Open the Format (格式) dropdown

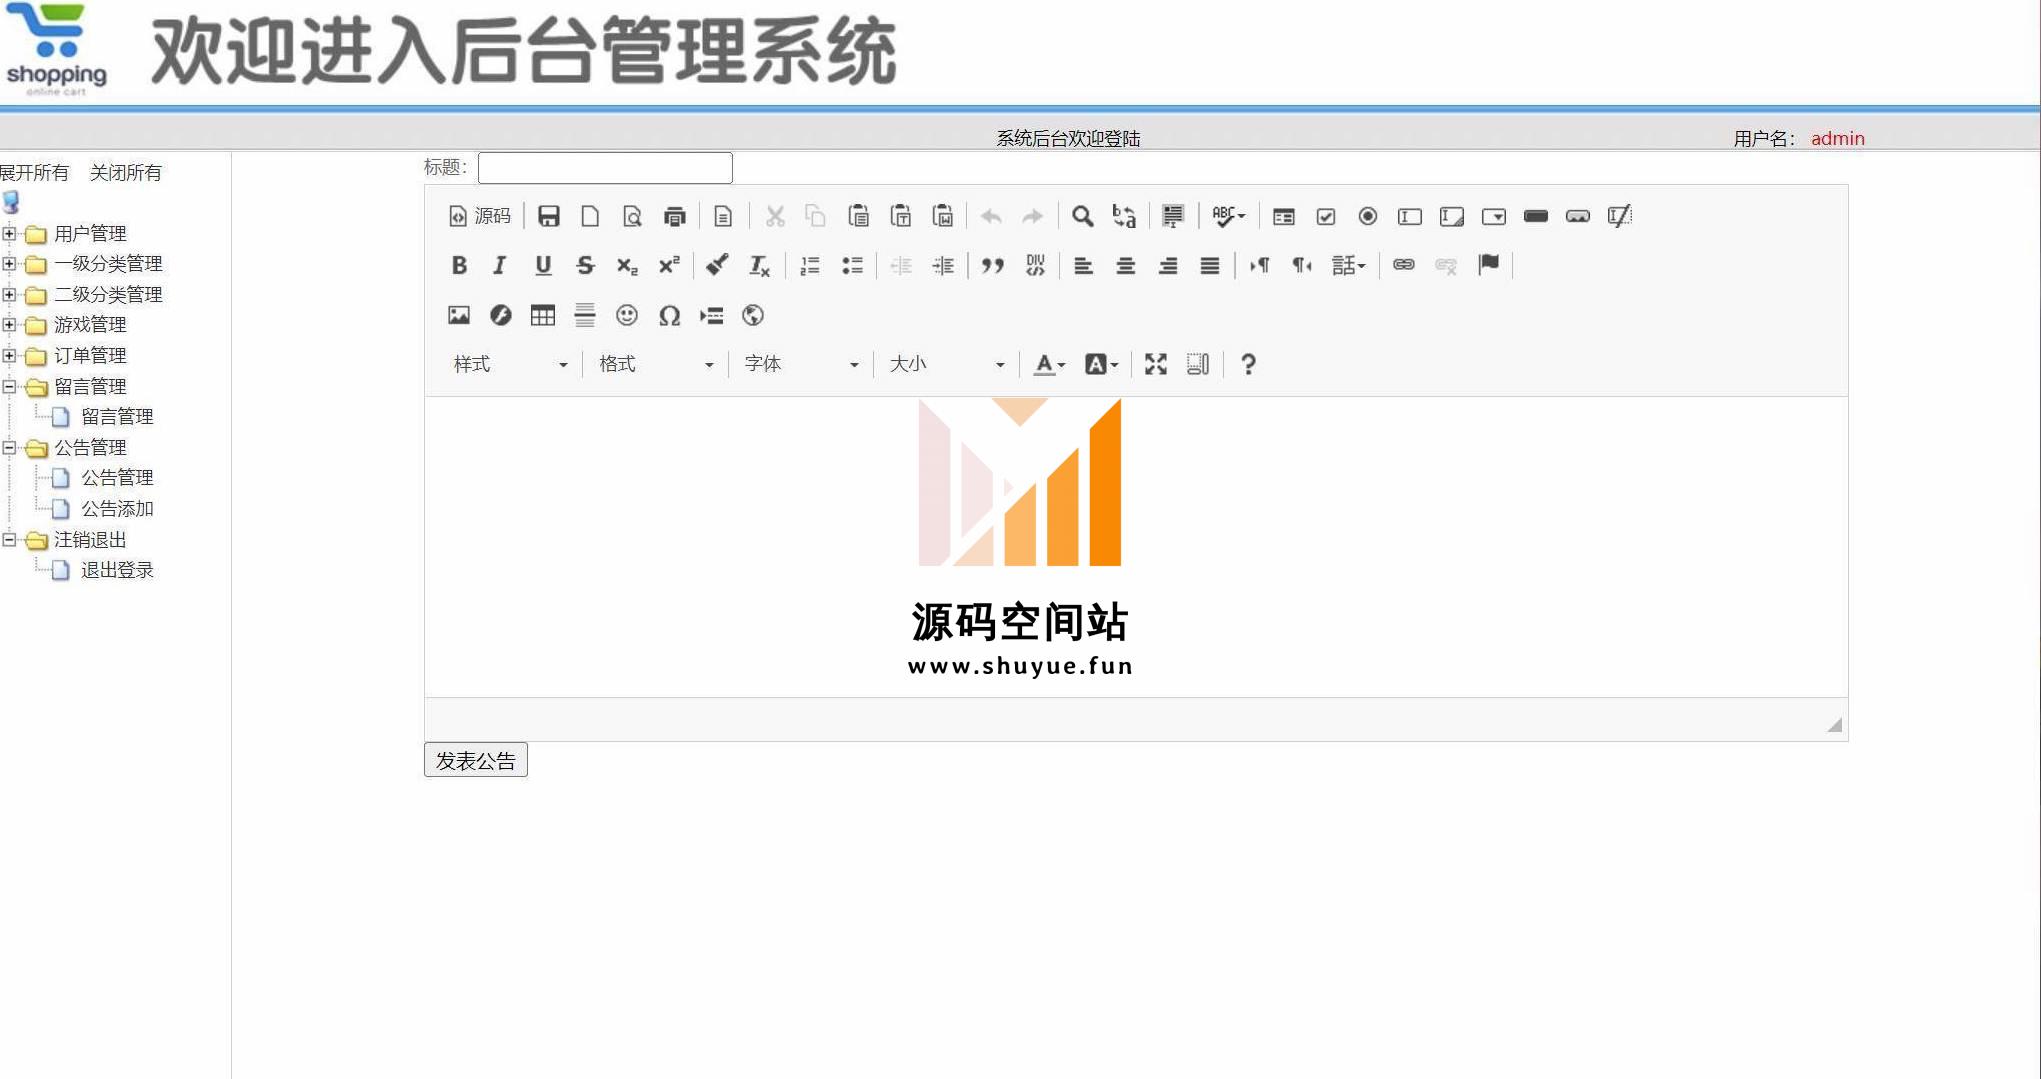click(655, 364)
